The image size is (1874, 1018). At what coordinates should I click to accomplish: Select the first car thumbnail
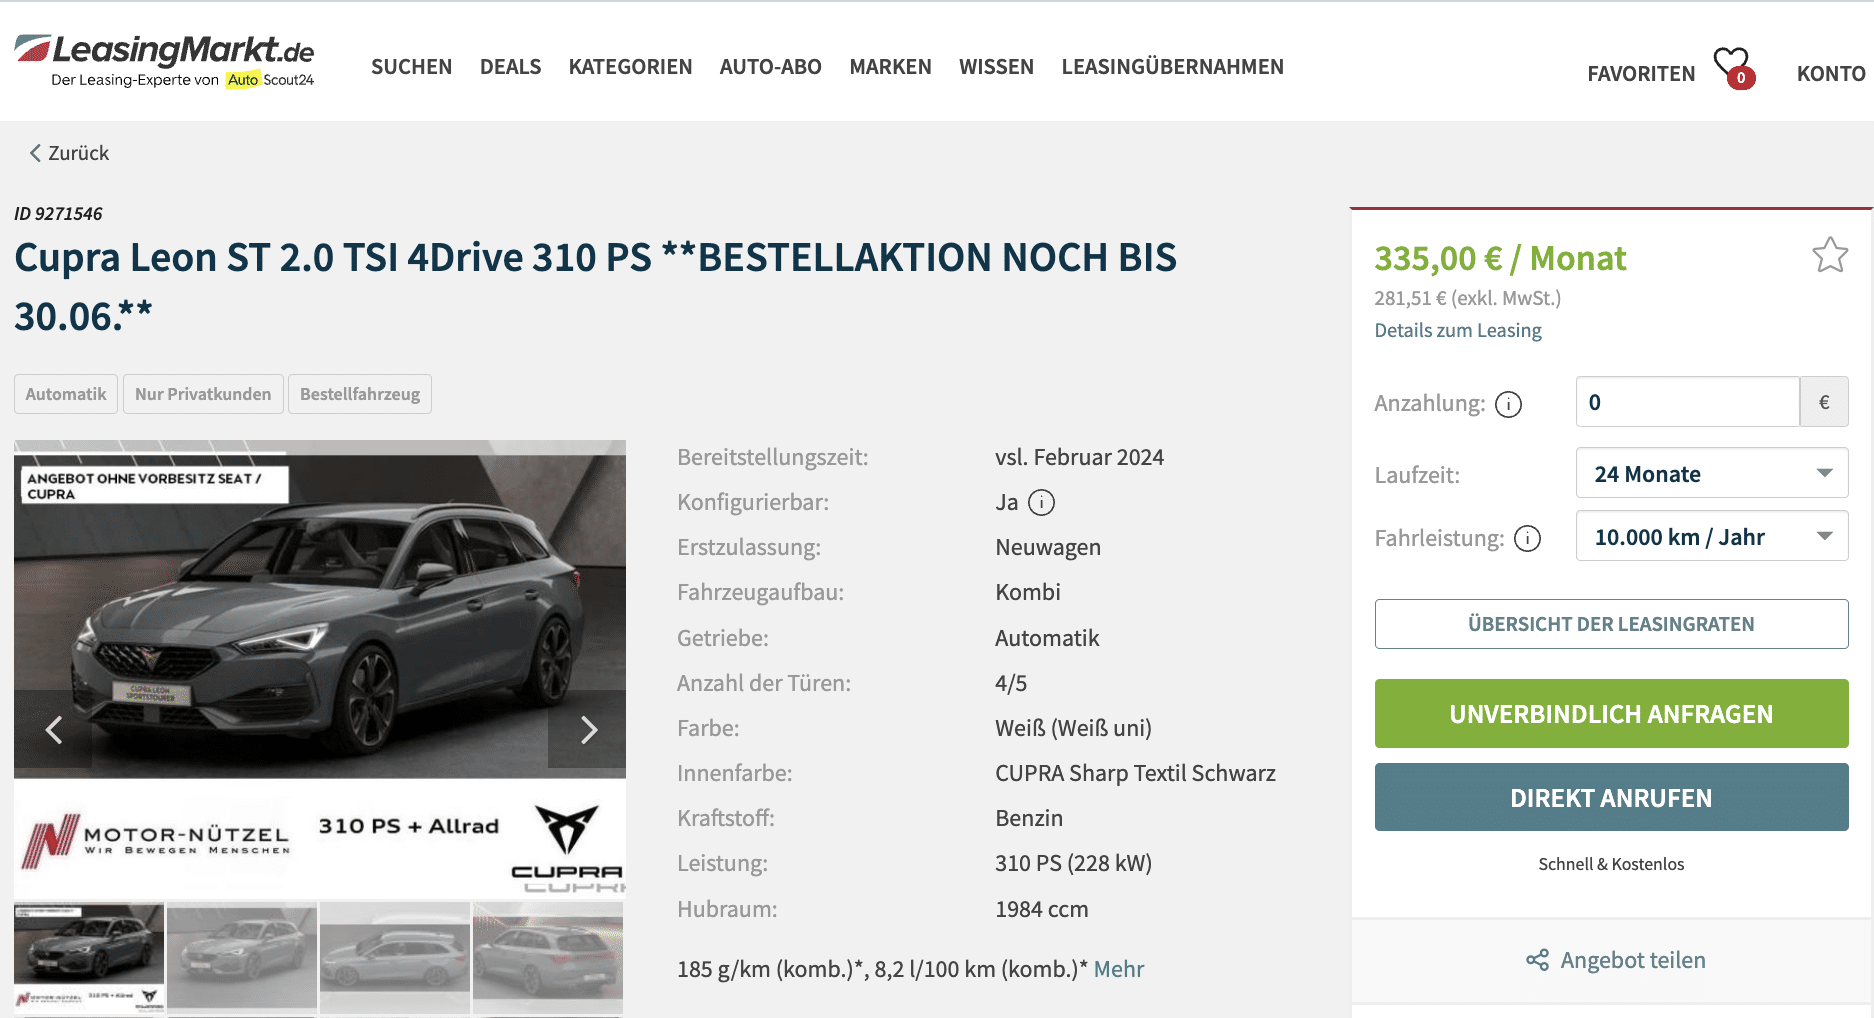point(89,957)
